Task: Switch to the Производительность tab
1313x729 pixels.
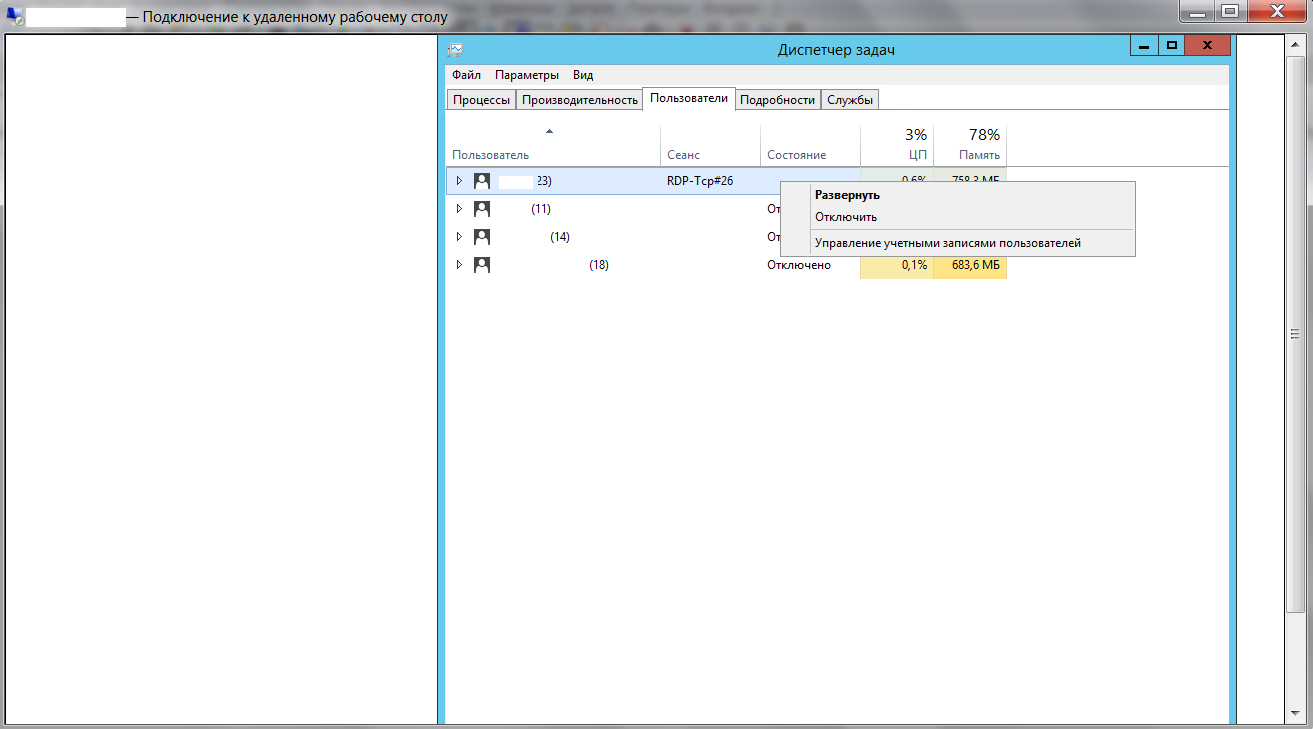Action: coord(579,100)
